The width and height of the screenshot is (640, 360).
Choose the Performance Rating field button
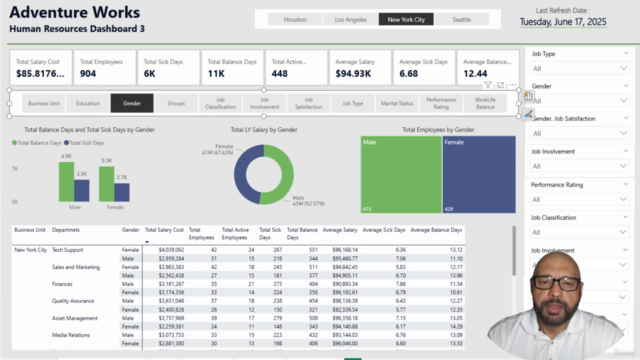click(441, 103)
